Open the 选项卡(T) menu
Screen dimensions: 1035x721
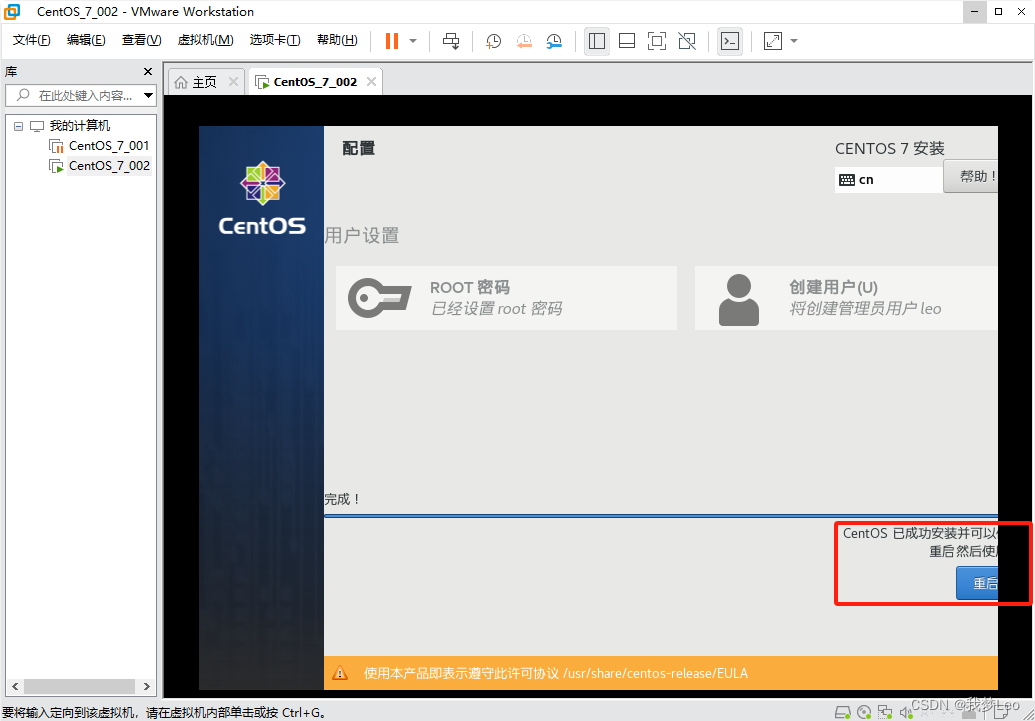pos(275,40)
